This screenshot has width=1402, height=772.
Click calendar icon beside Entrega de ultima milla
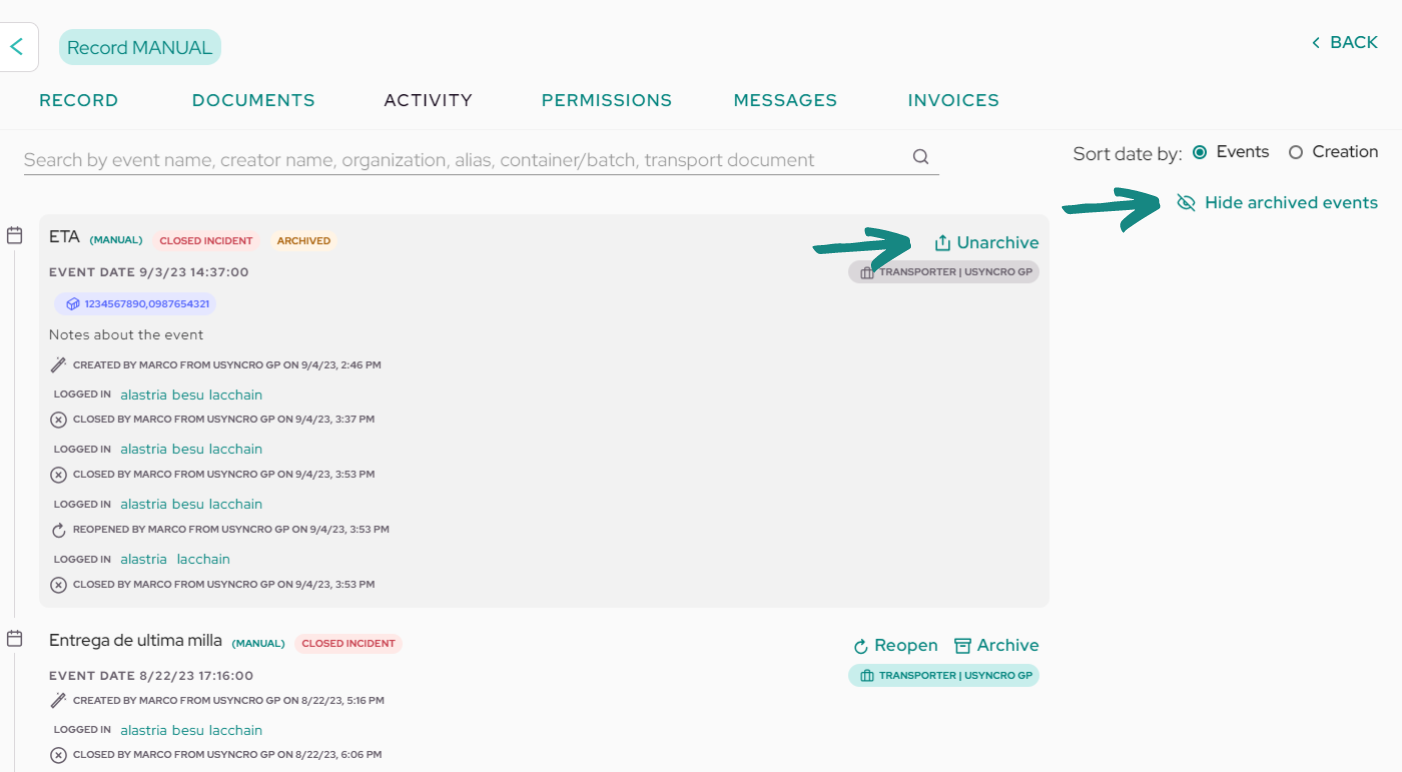(x=14, y=638)
